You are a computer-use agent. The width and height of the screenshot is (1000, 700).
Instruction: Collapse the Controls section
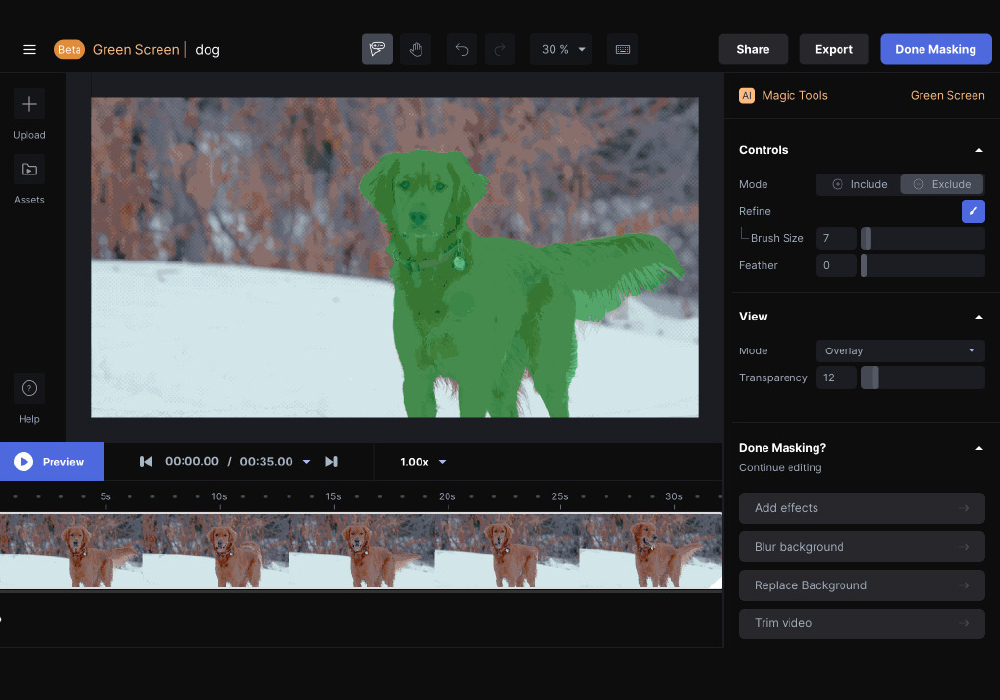coord(978,150)
